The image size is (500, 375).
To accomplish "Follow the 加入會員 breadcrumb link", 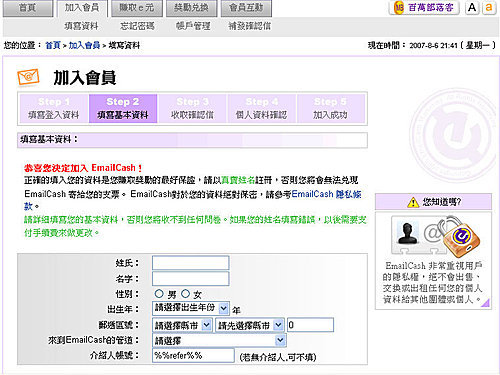I will 84,45.
